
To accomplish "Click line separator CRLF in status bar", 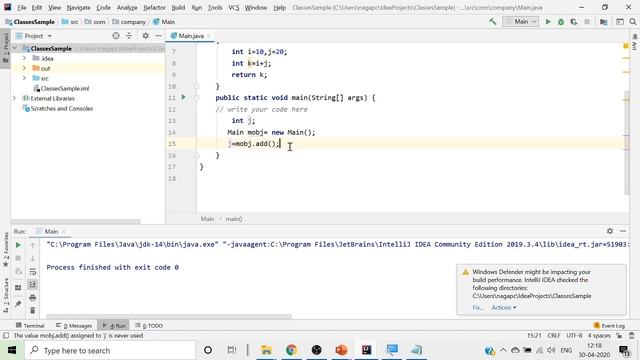I will pos(554,336).
